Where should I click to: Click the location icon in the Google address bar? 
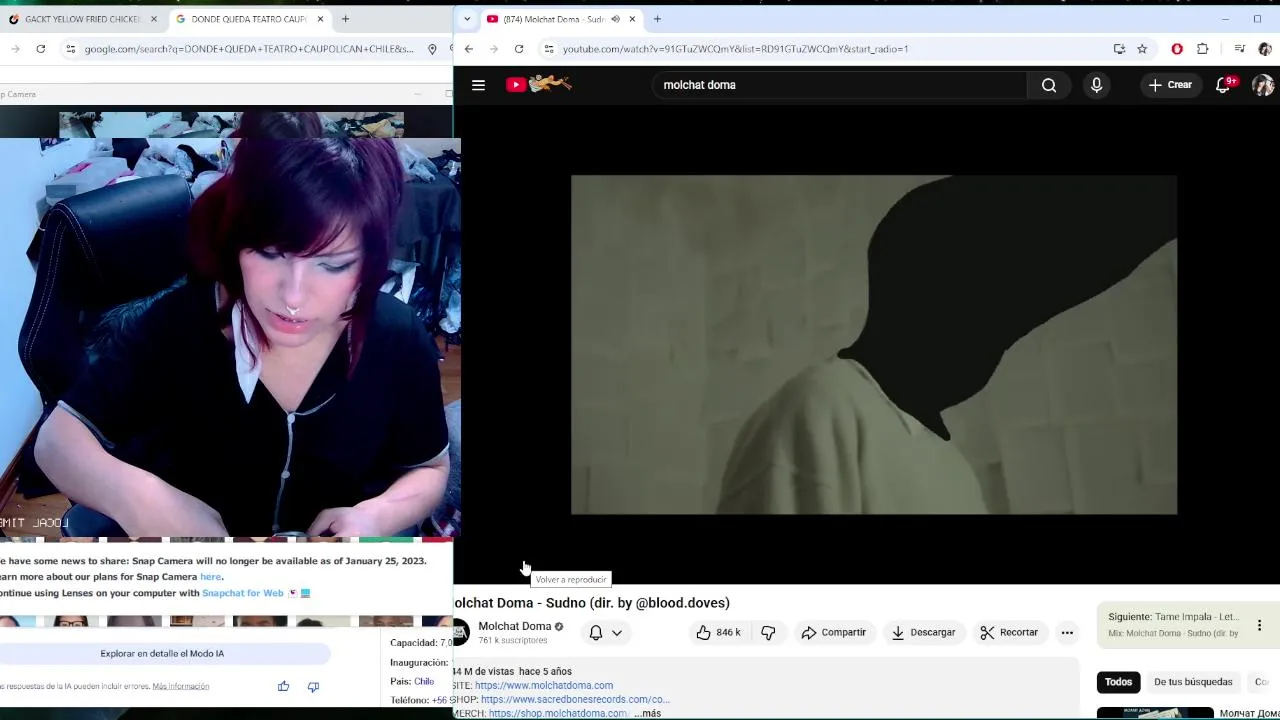point(432,49)
